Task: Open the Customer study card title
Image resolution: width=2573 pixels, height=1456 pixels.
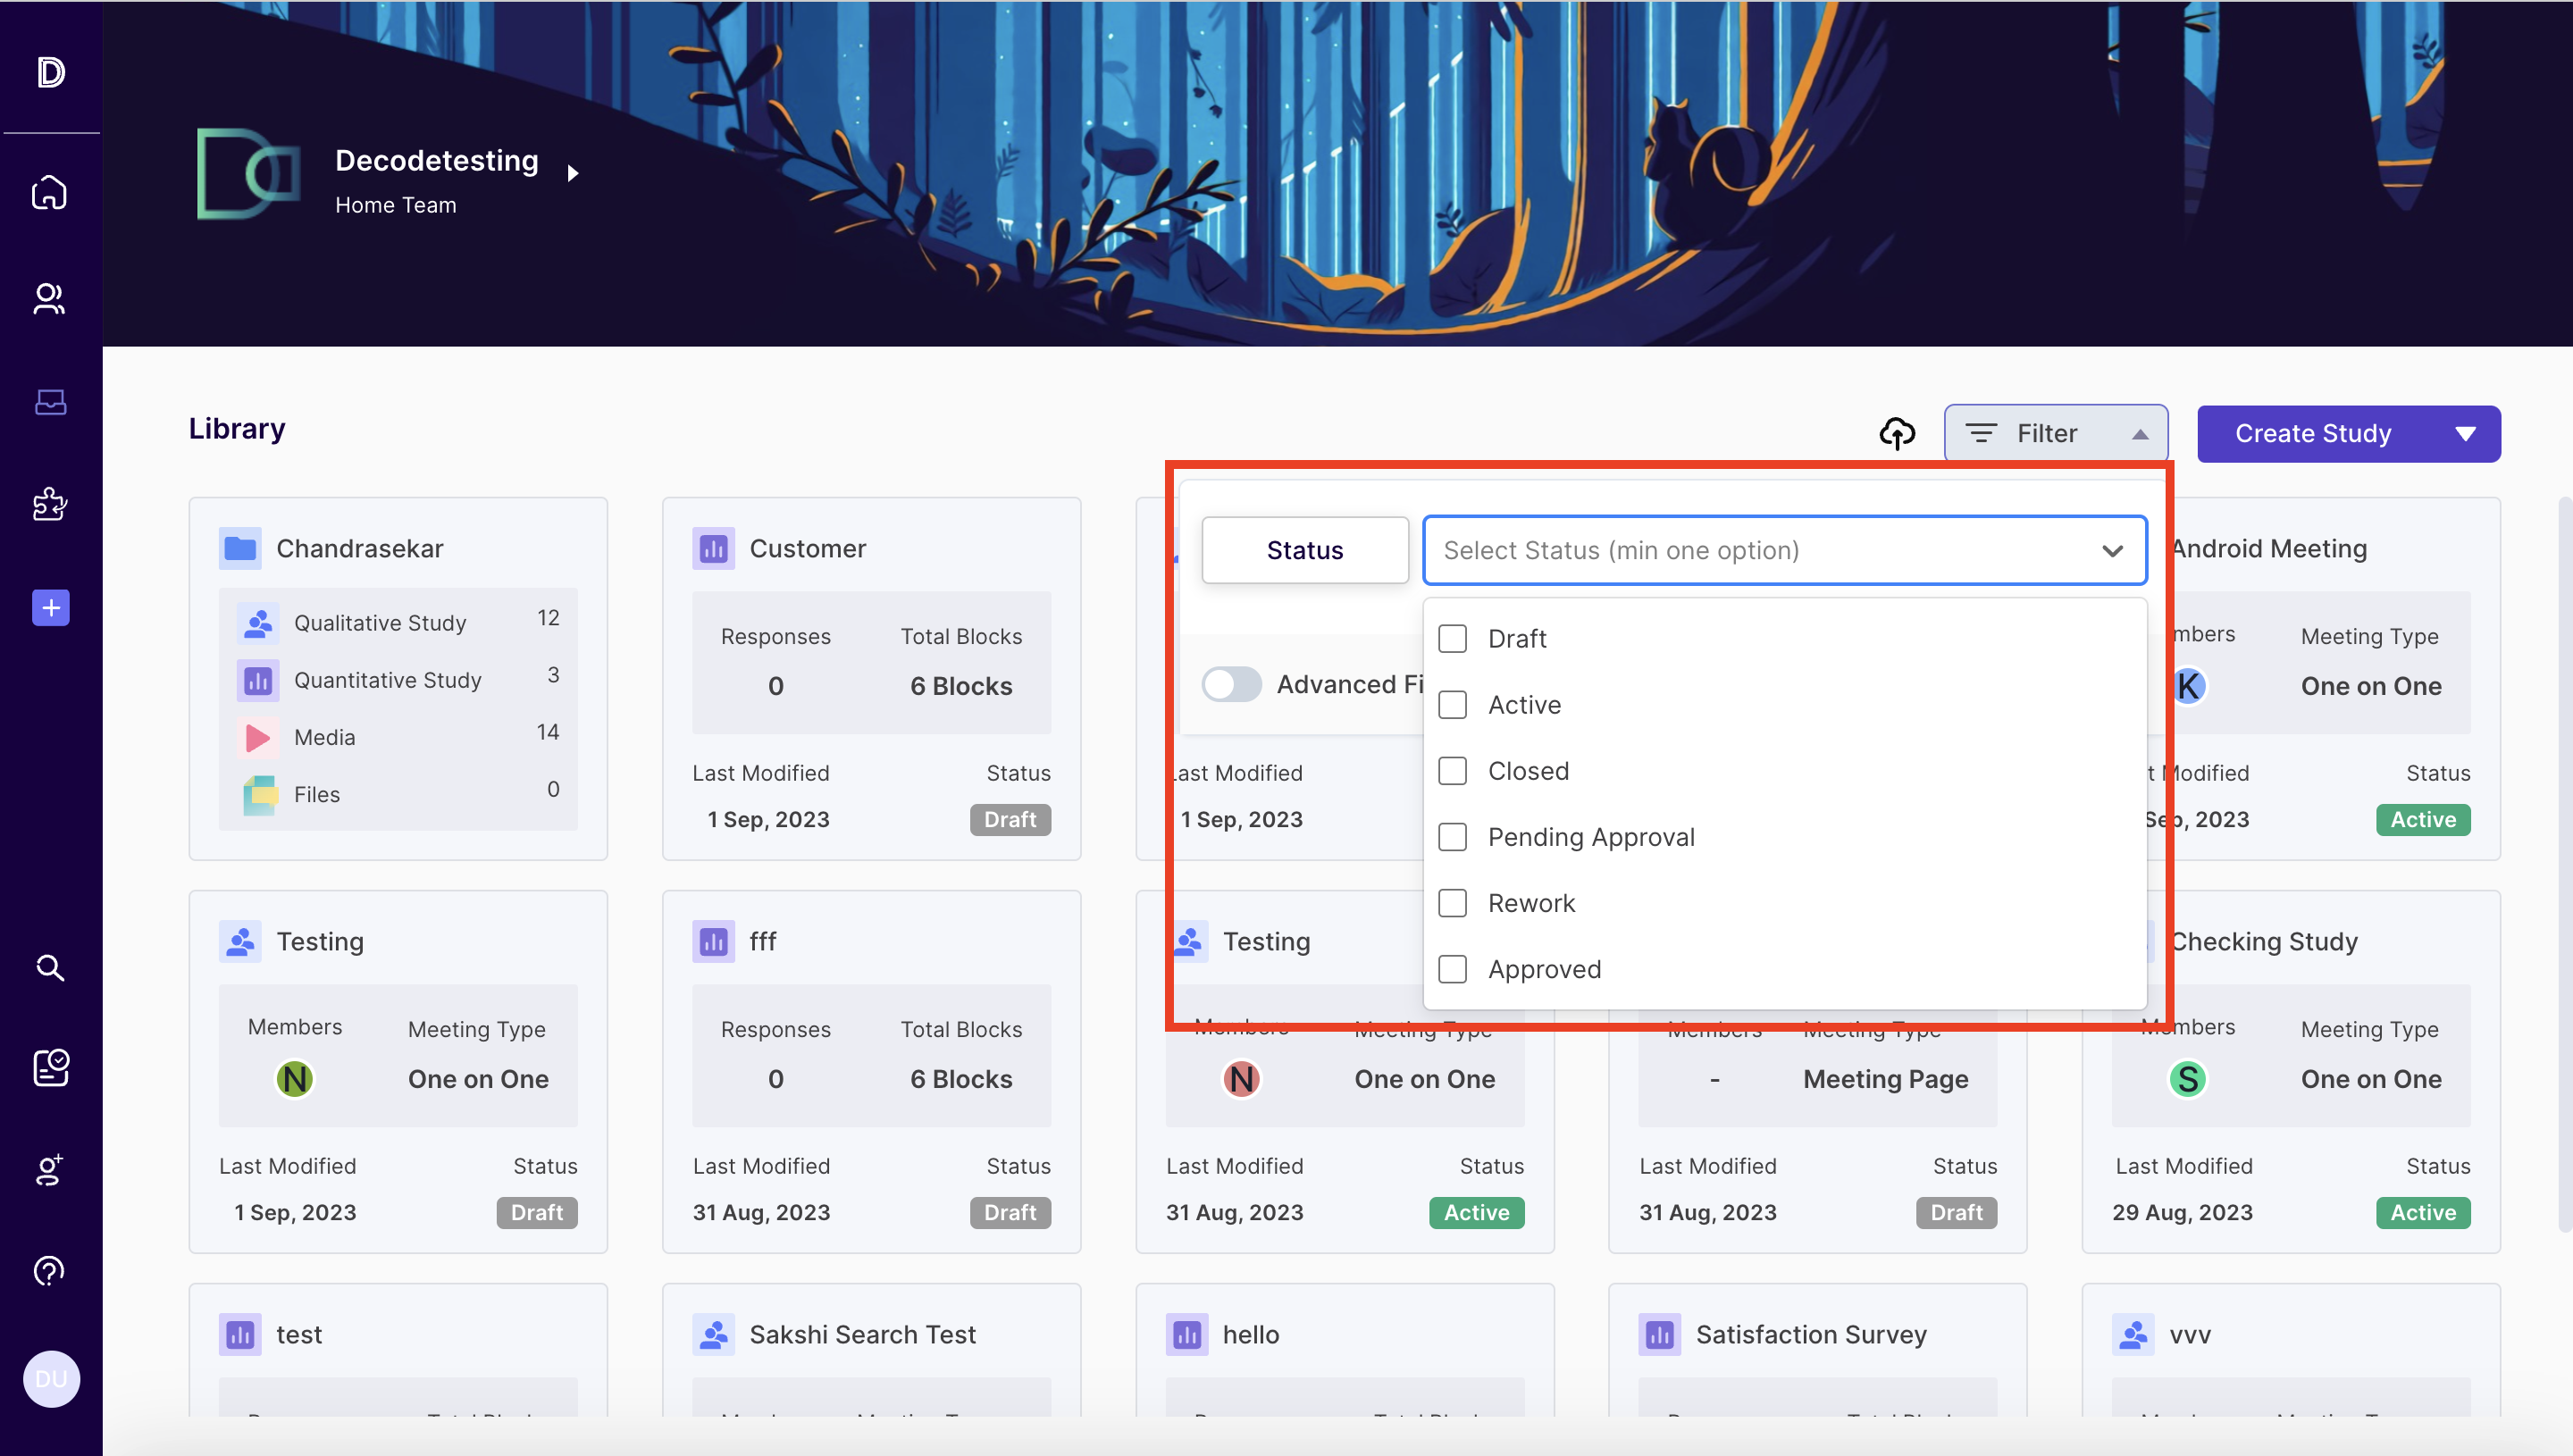Action: (807, 548)
